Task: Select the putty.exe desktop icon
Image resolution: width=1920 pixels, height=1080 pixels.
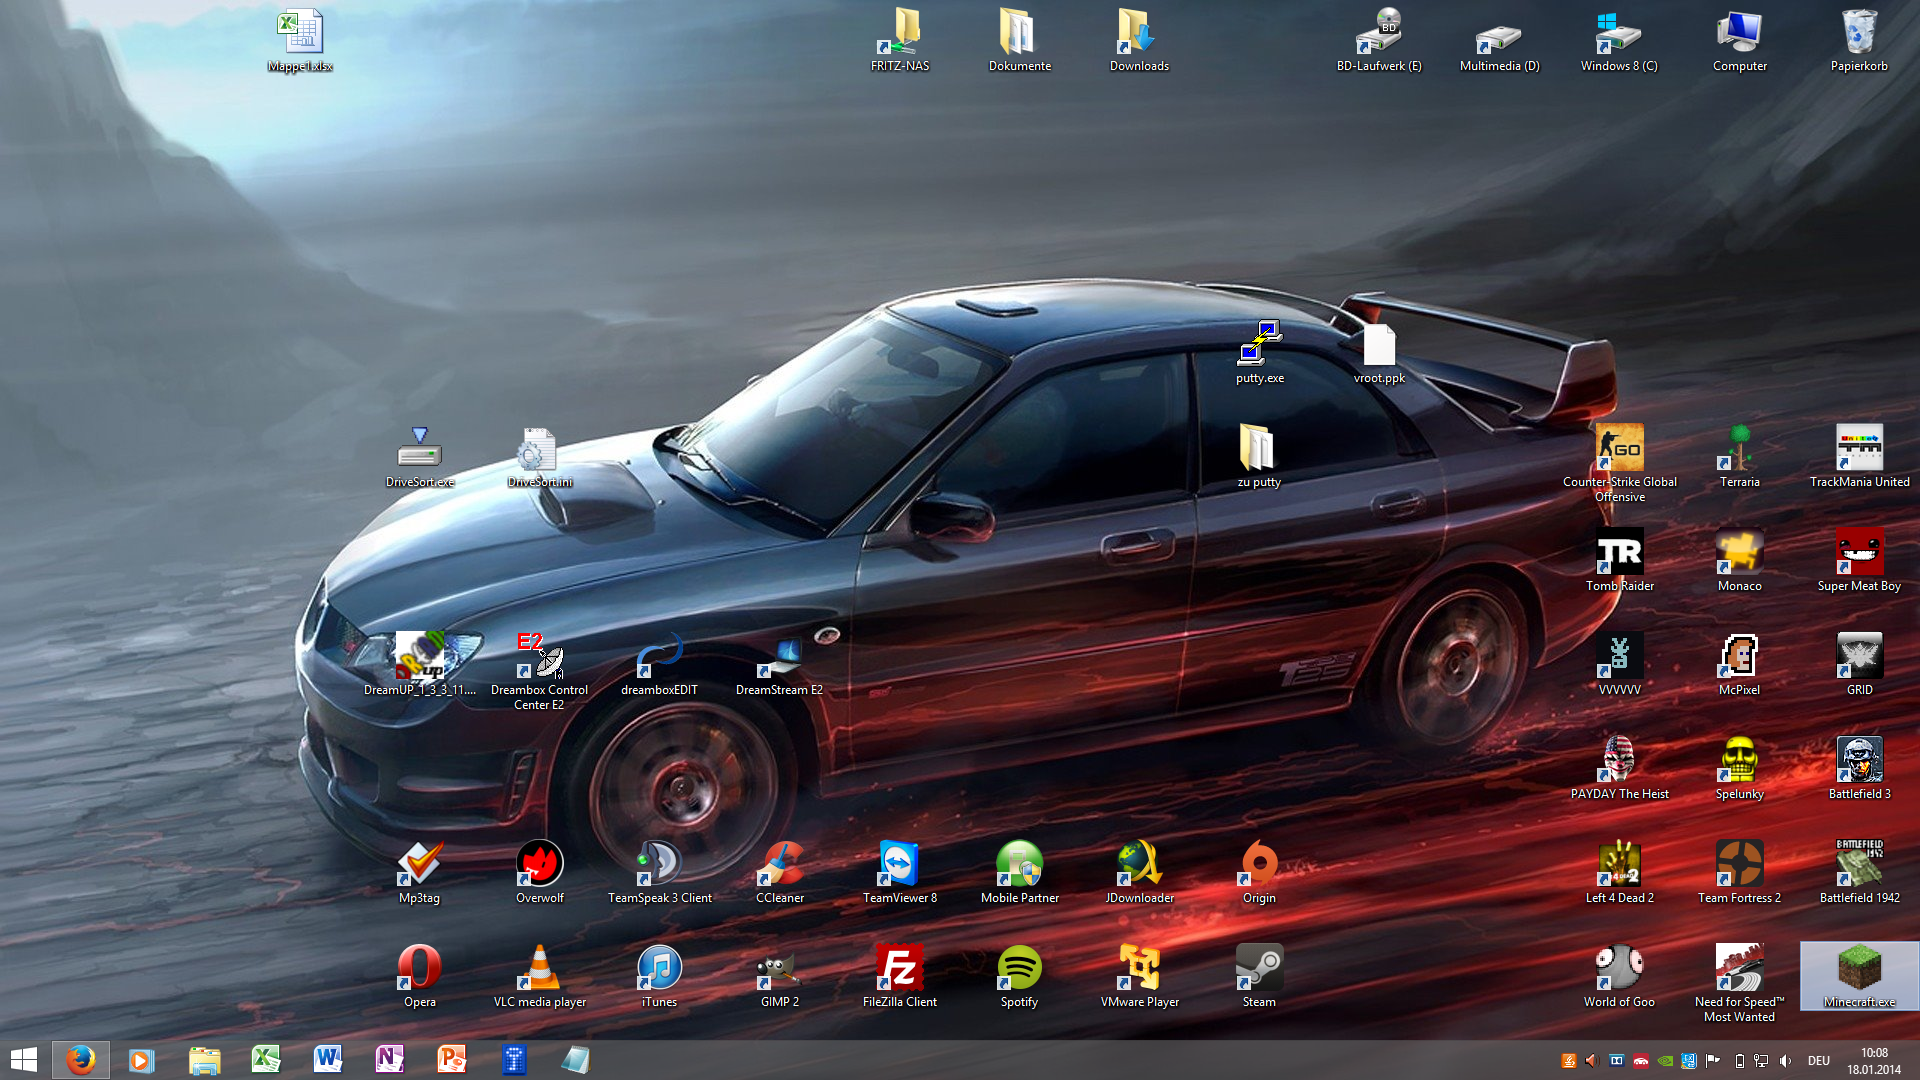Action: point(1259,345)
